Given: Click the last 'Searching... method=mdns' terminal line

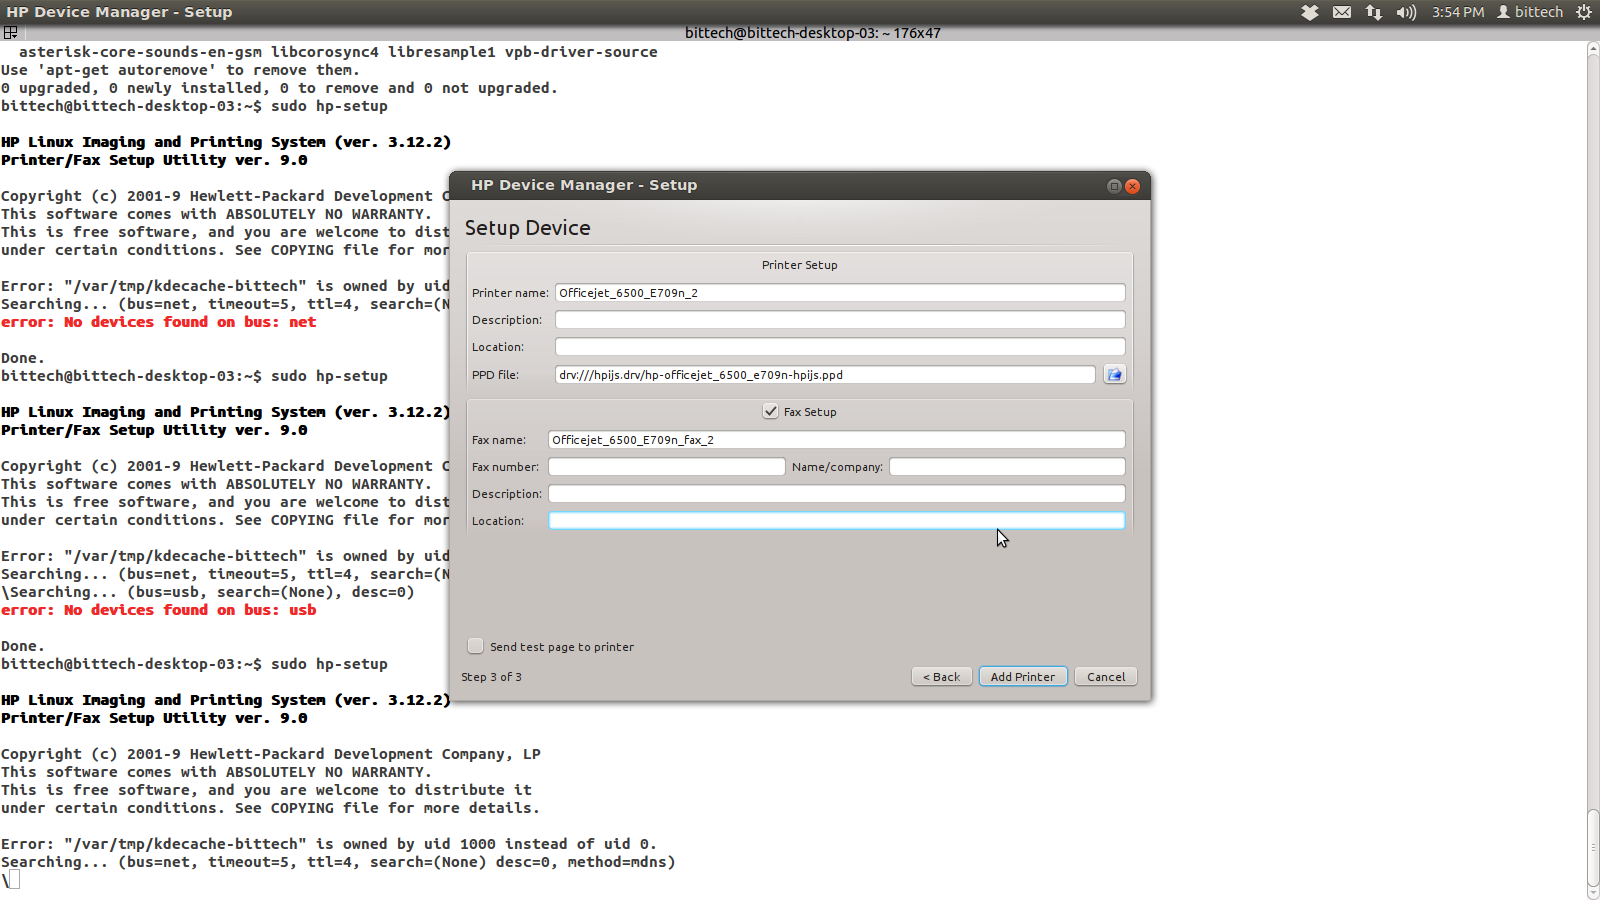Looking at the screenshot, I should pos(338,862).
